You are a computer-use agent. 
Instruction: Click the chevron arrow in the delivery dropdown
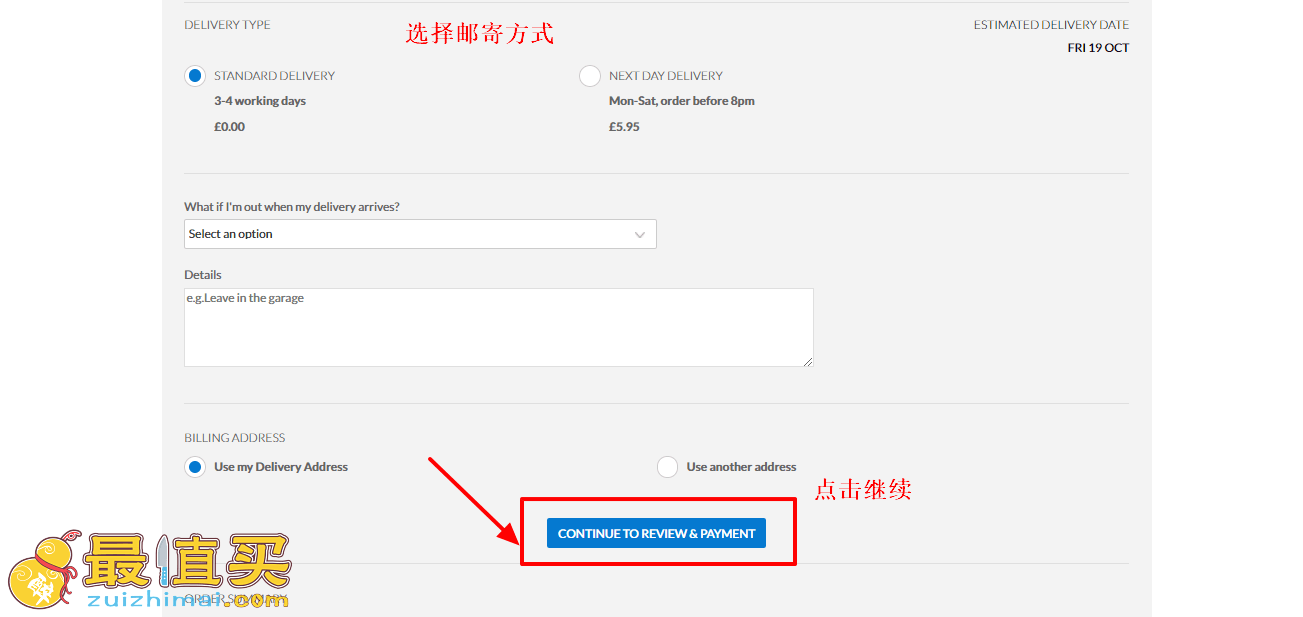pos(640,235)
